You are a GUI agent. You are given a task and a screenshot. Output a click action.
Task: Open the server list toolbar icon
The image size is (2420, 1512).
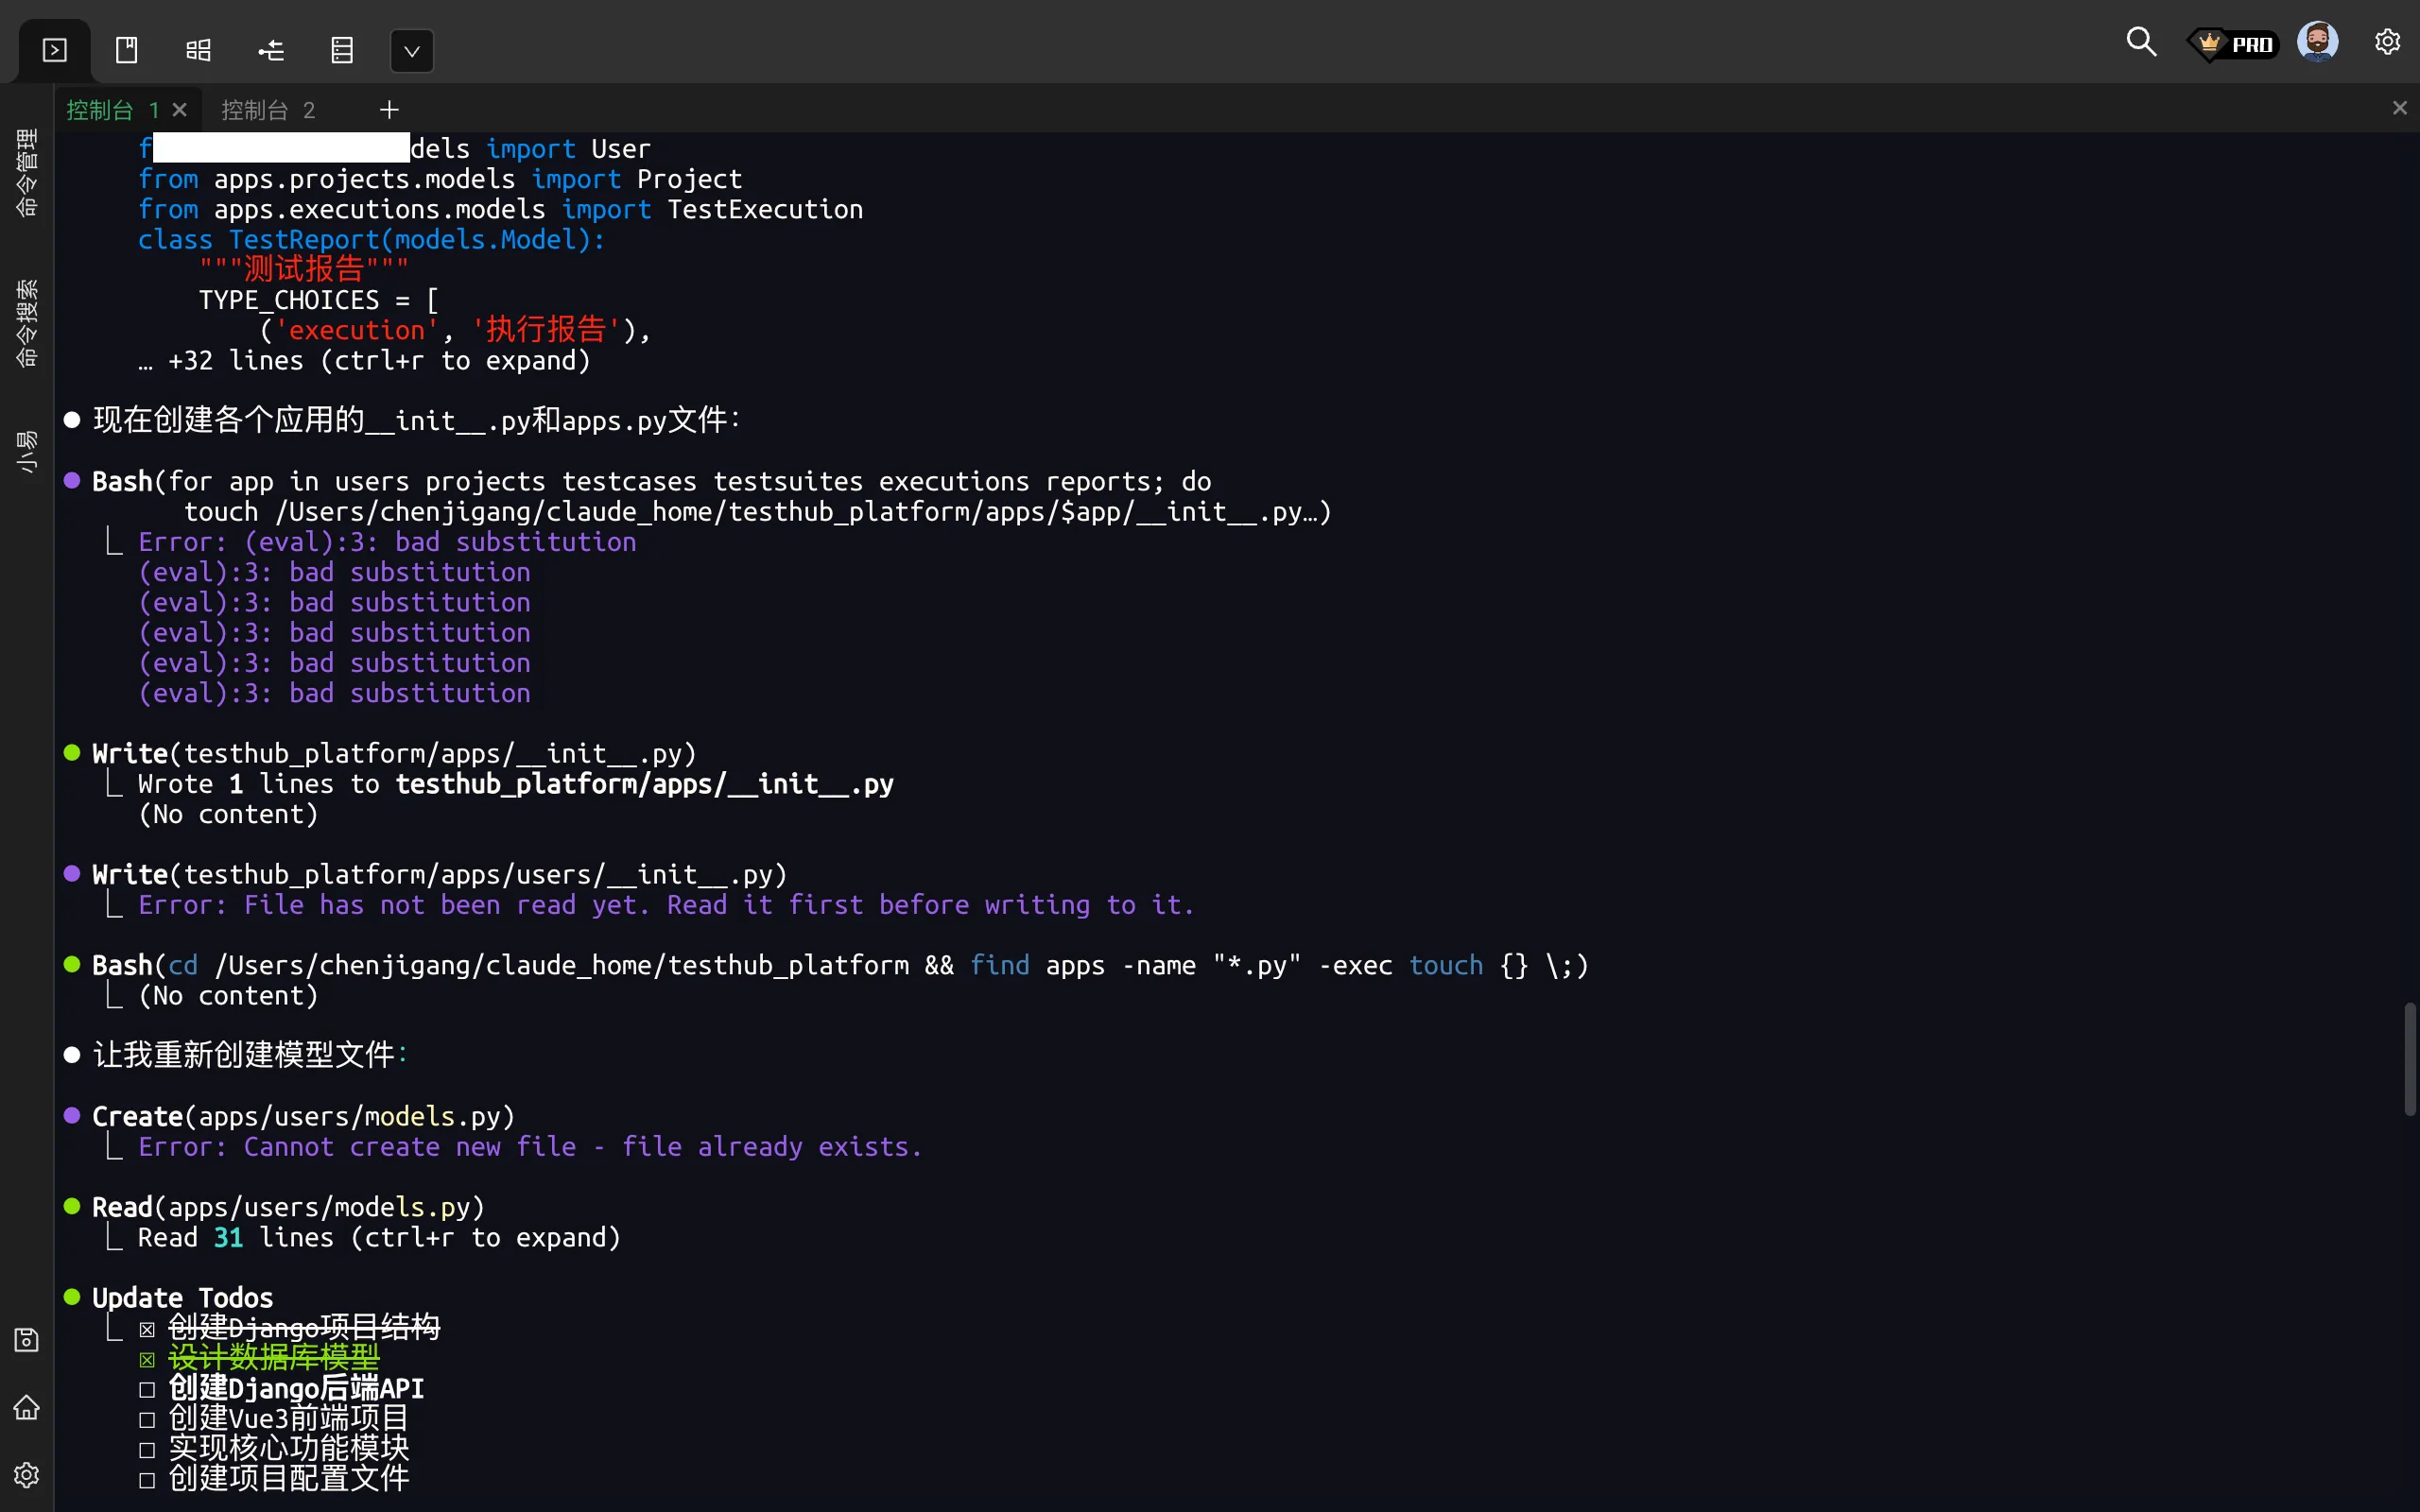coord(342,50)
